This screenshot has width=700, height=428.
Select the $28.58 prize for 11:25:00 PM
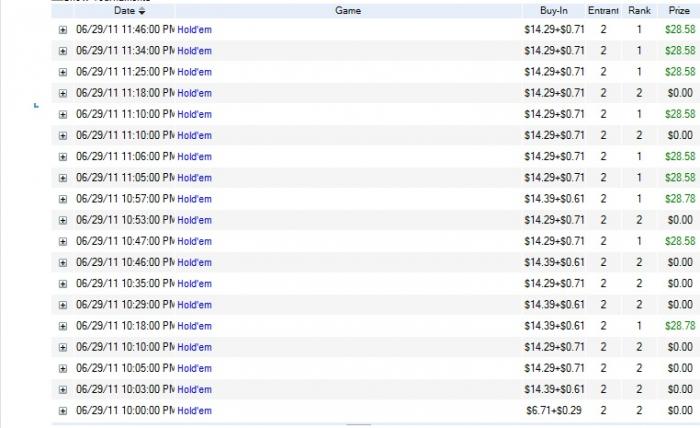pyautogui.click(x=680, y=72)
